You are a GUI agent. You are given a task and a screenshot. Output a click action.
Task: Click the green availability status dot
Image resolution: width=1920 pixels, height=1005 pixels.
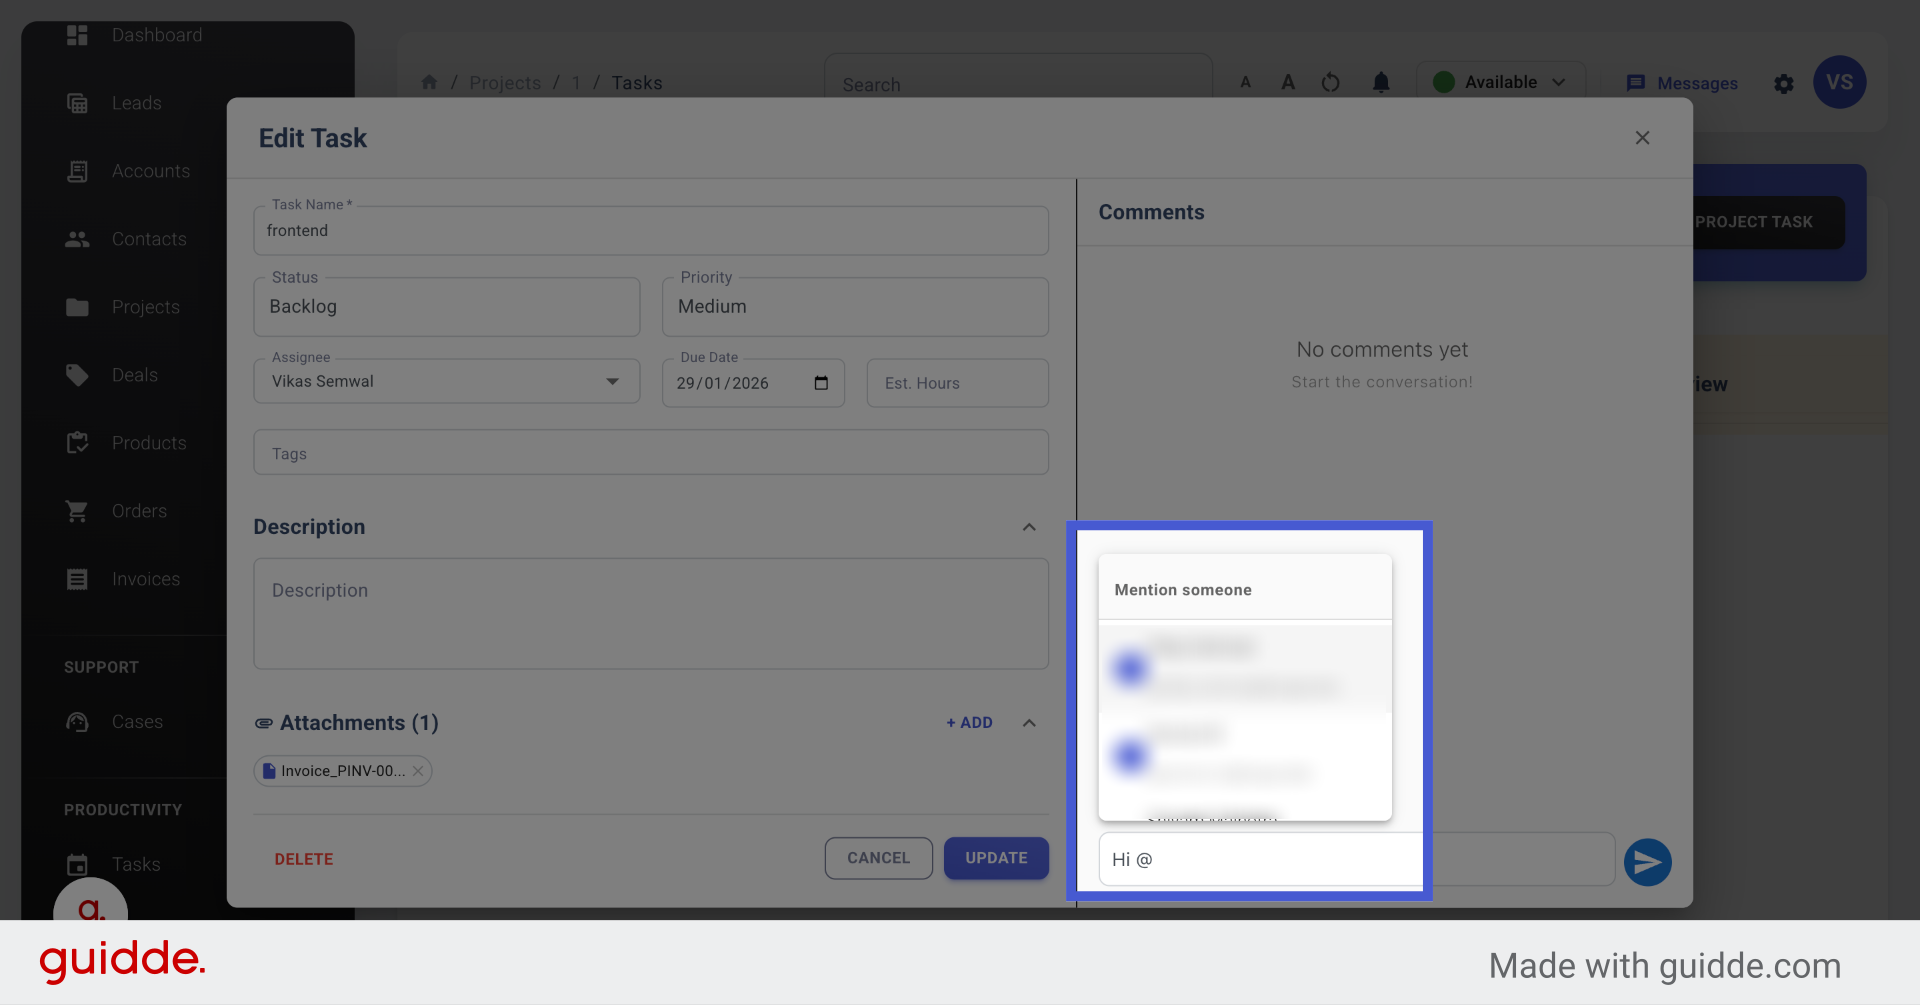(1443, 82)
